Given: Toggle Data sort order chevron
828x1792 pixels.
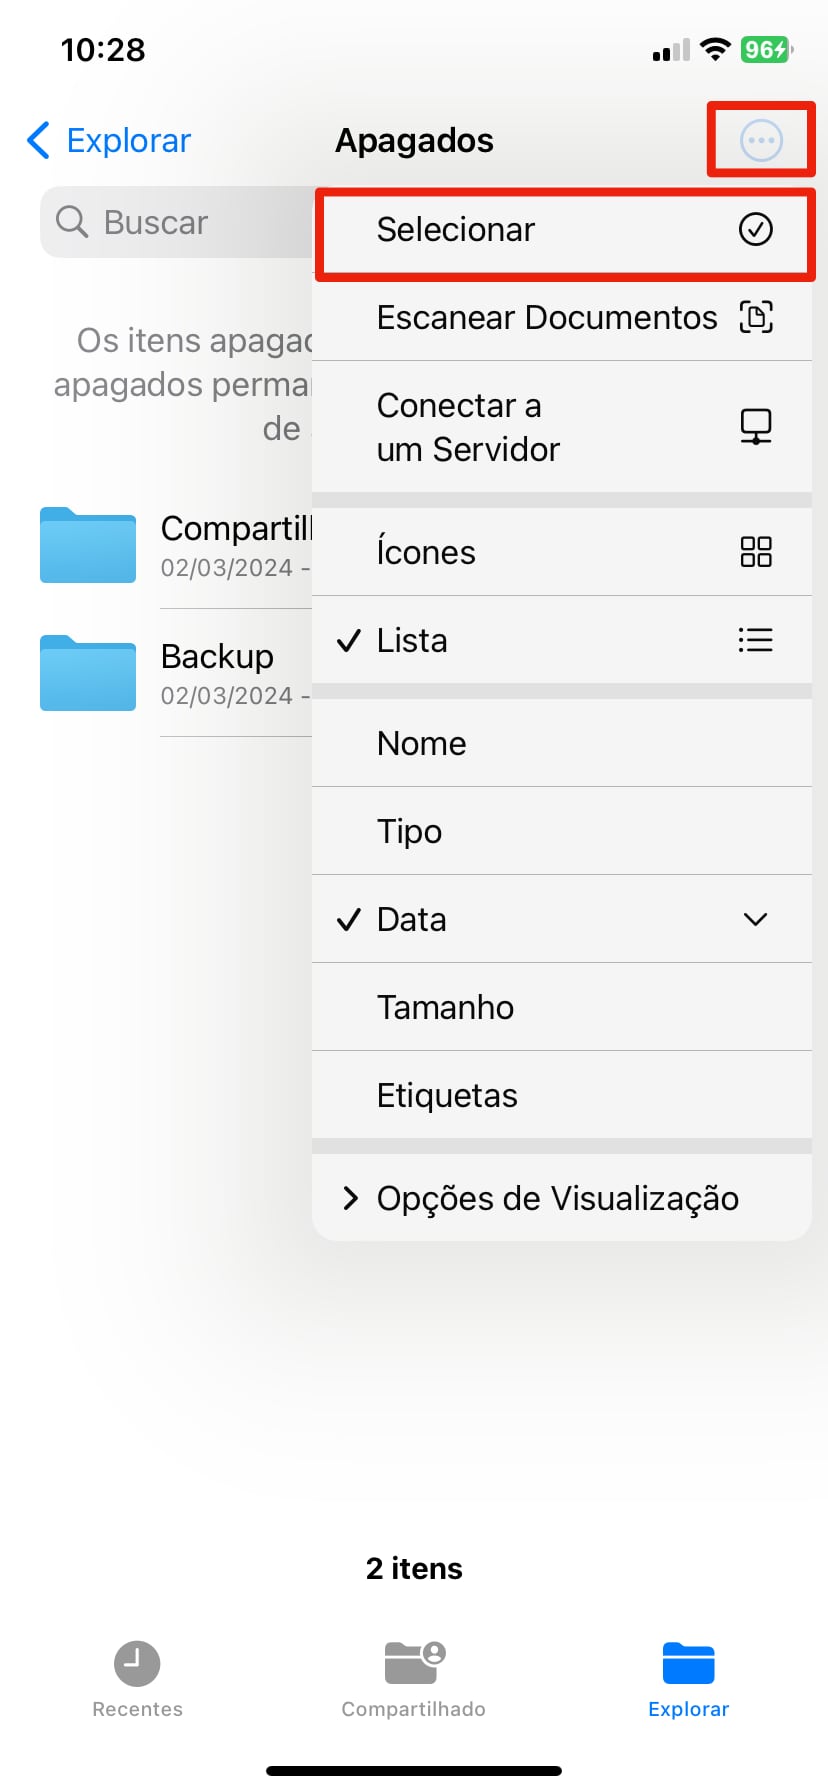Looking at the screenshot, I should pyautogui.click(x=755, y=919).
